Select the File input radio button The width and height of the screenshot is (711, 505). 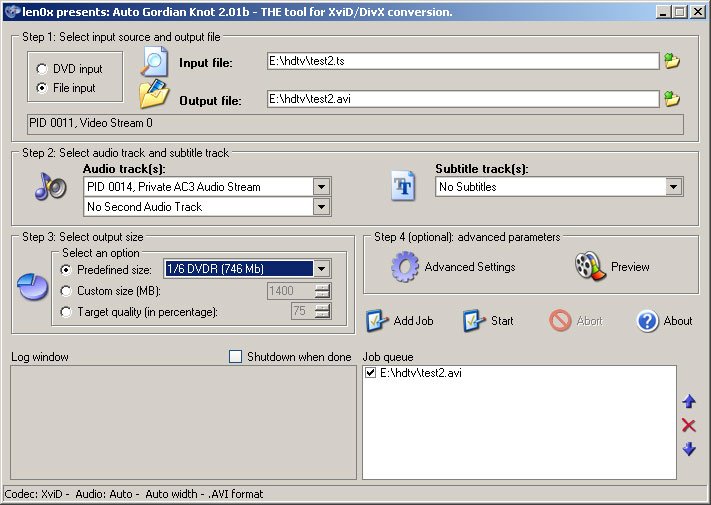pos(42,87)
